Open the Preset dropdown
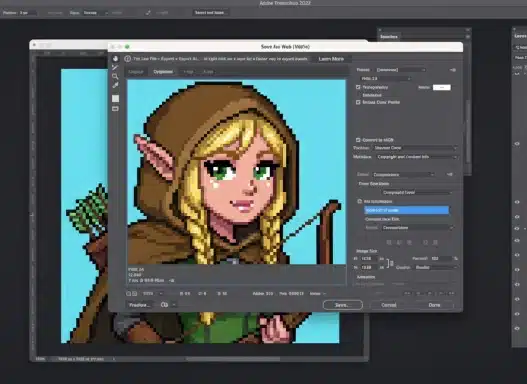This screenshot has height=384, width=527. click(x=401, y=70)
